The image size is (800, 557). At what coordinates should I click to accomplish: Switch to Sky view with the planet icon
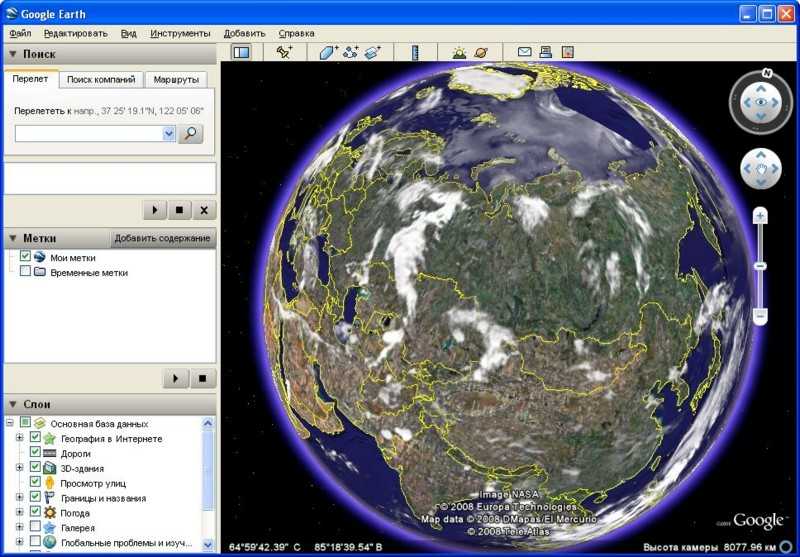coord(481,52)
